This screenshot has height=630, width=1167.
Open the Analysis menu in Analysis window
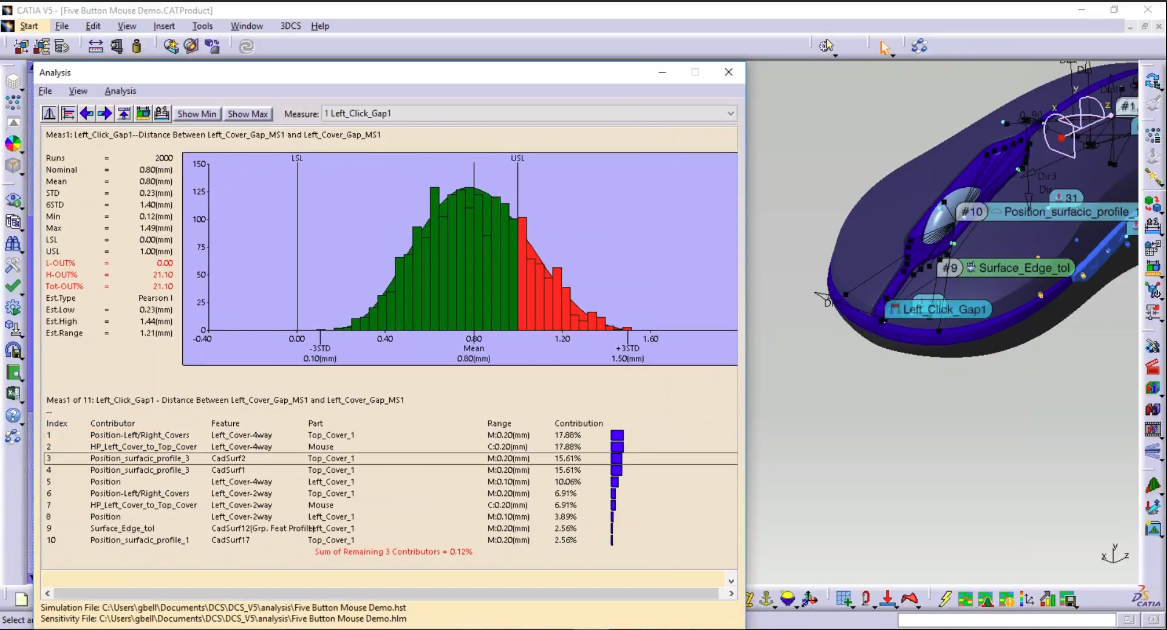[x=120, y=91]
